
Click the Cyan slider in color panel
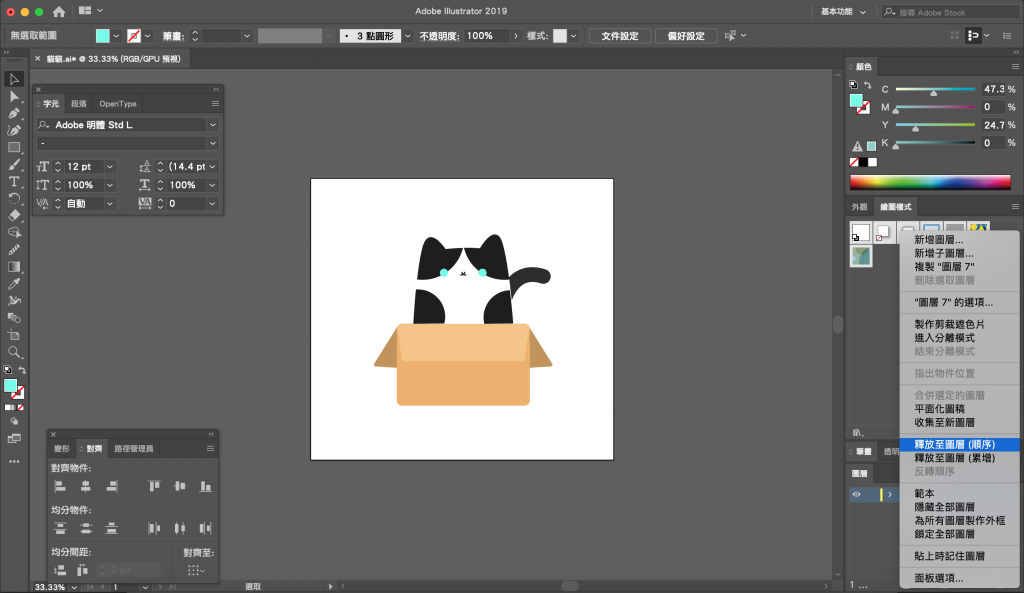934,90
